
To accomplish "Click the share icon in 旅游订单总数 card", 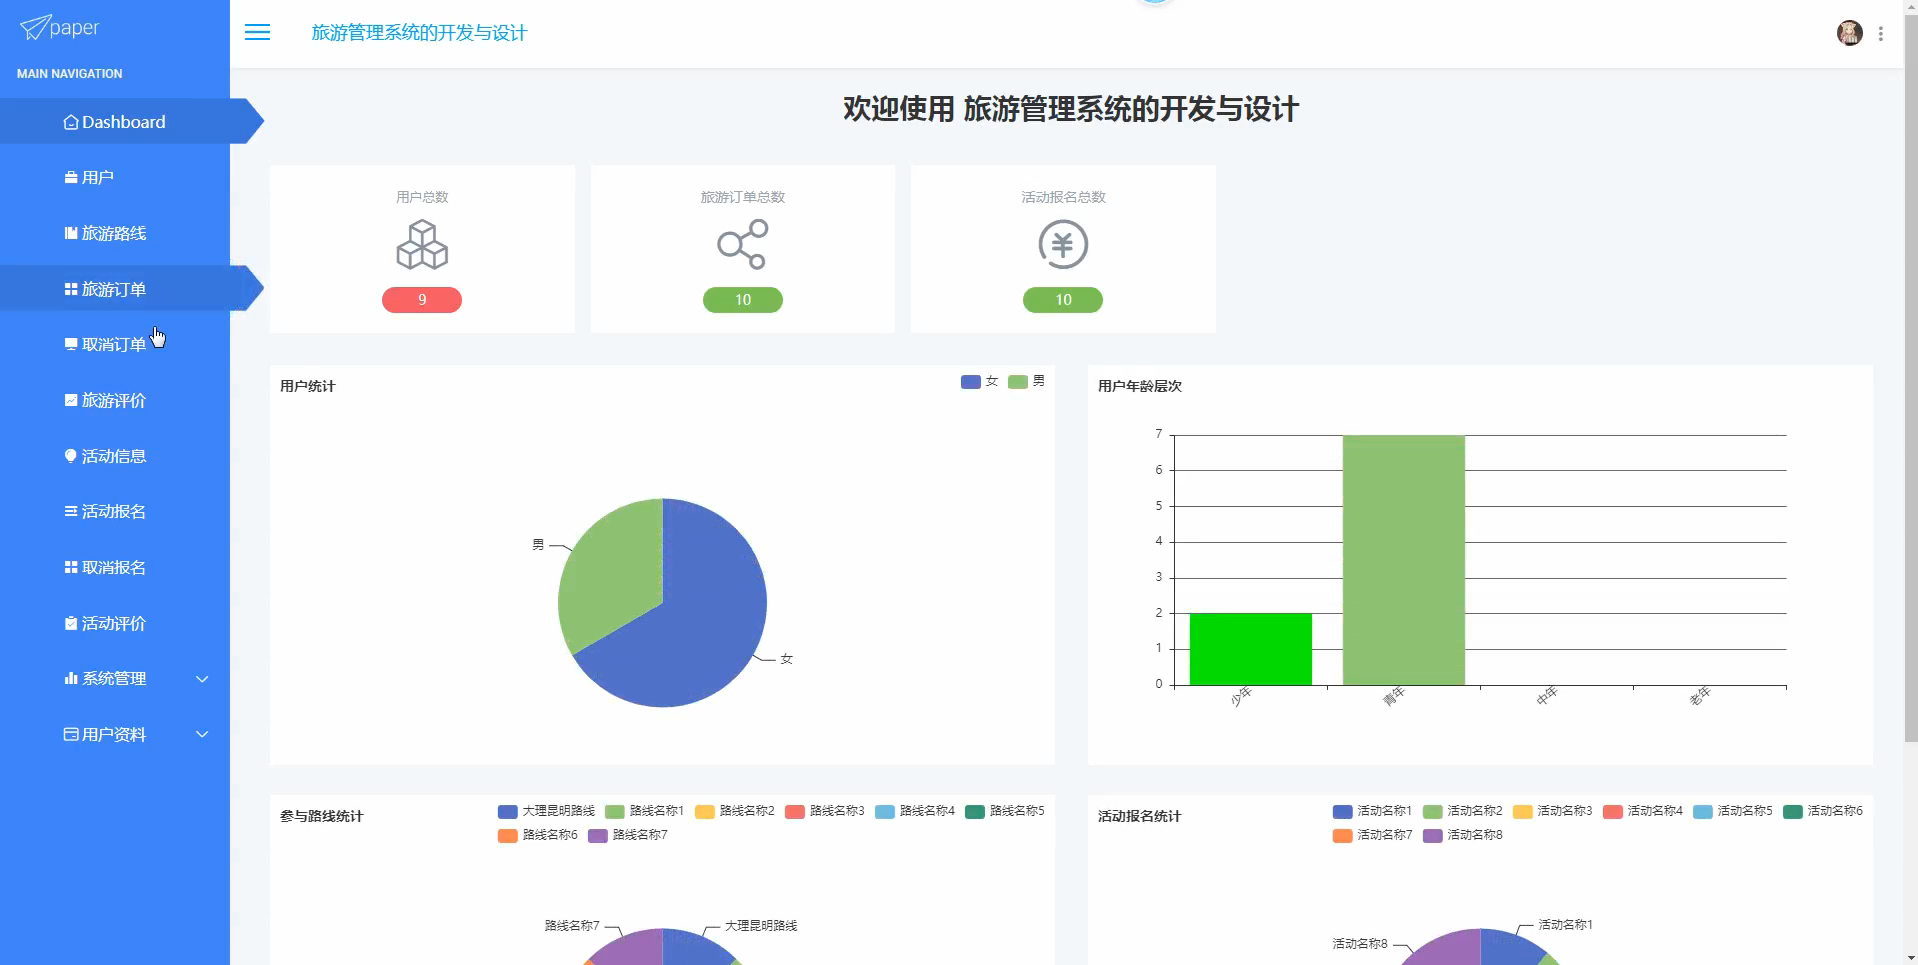I will pyautogui.click(x=743, y=245).
